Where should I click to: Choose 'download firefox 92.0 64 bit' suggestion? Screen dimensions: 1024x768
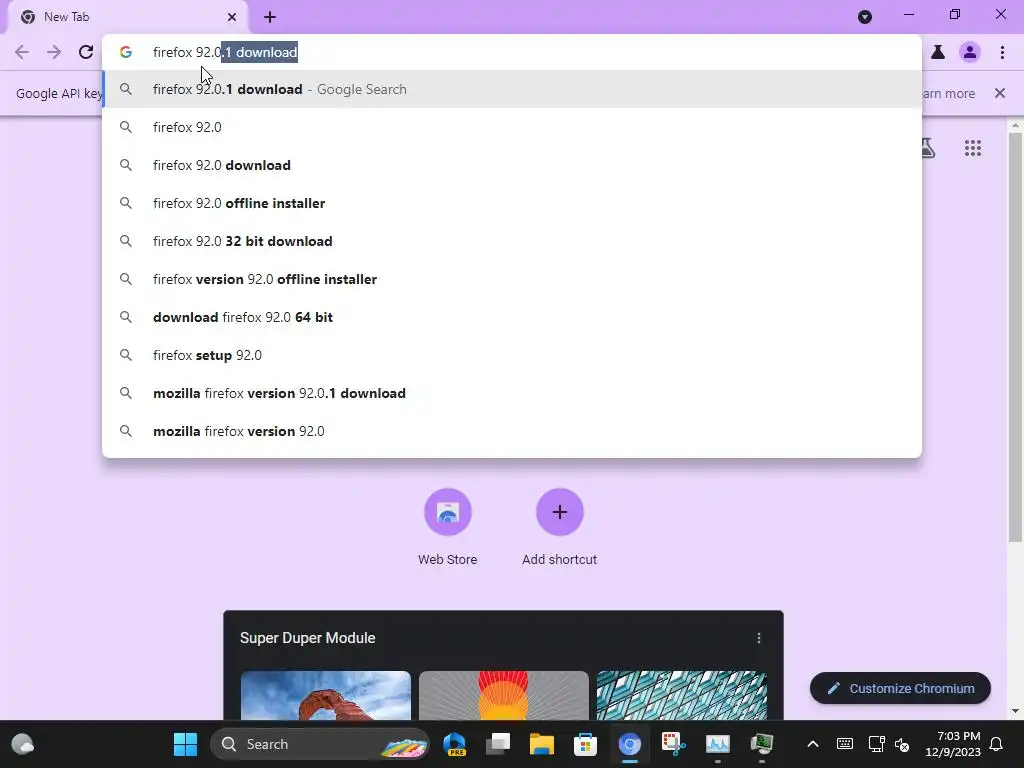tap(512, 317)
